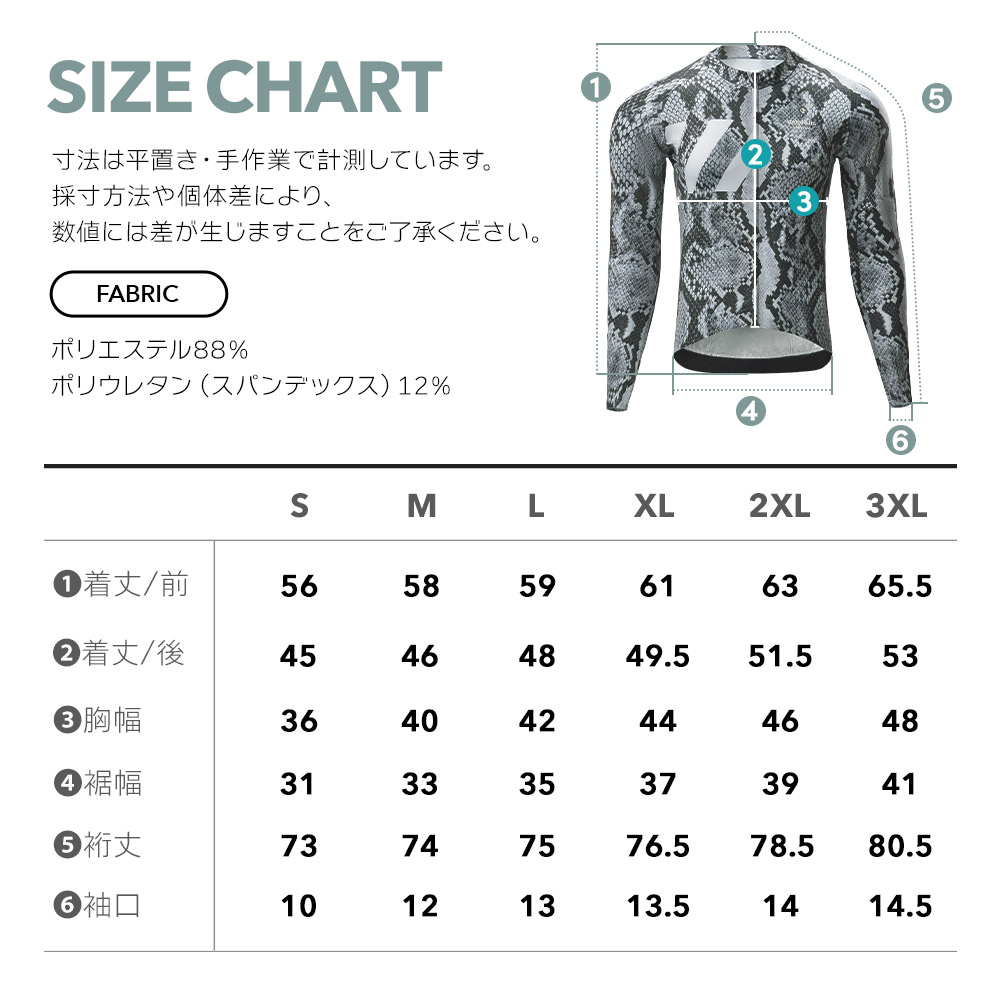The height and width of the screenshot is (1000, 1000).
Task: Click the 40 chest width value for M
Action: point(420,721)
